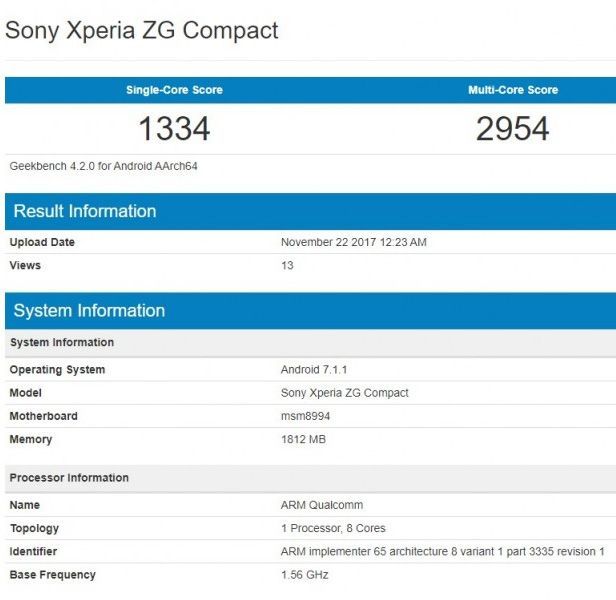This screenshot has height=600, width=616.
Task: Click the Result Information section header
Action: (85, 211)
